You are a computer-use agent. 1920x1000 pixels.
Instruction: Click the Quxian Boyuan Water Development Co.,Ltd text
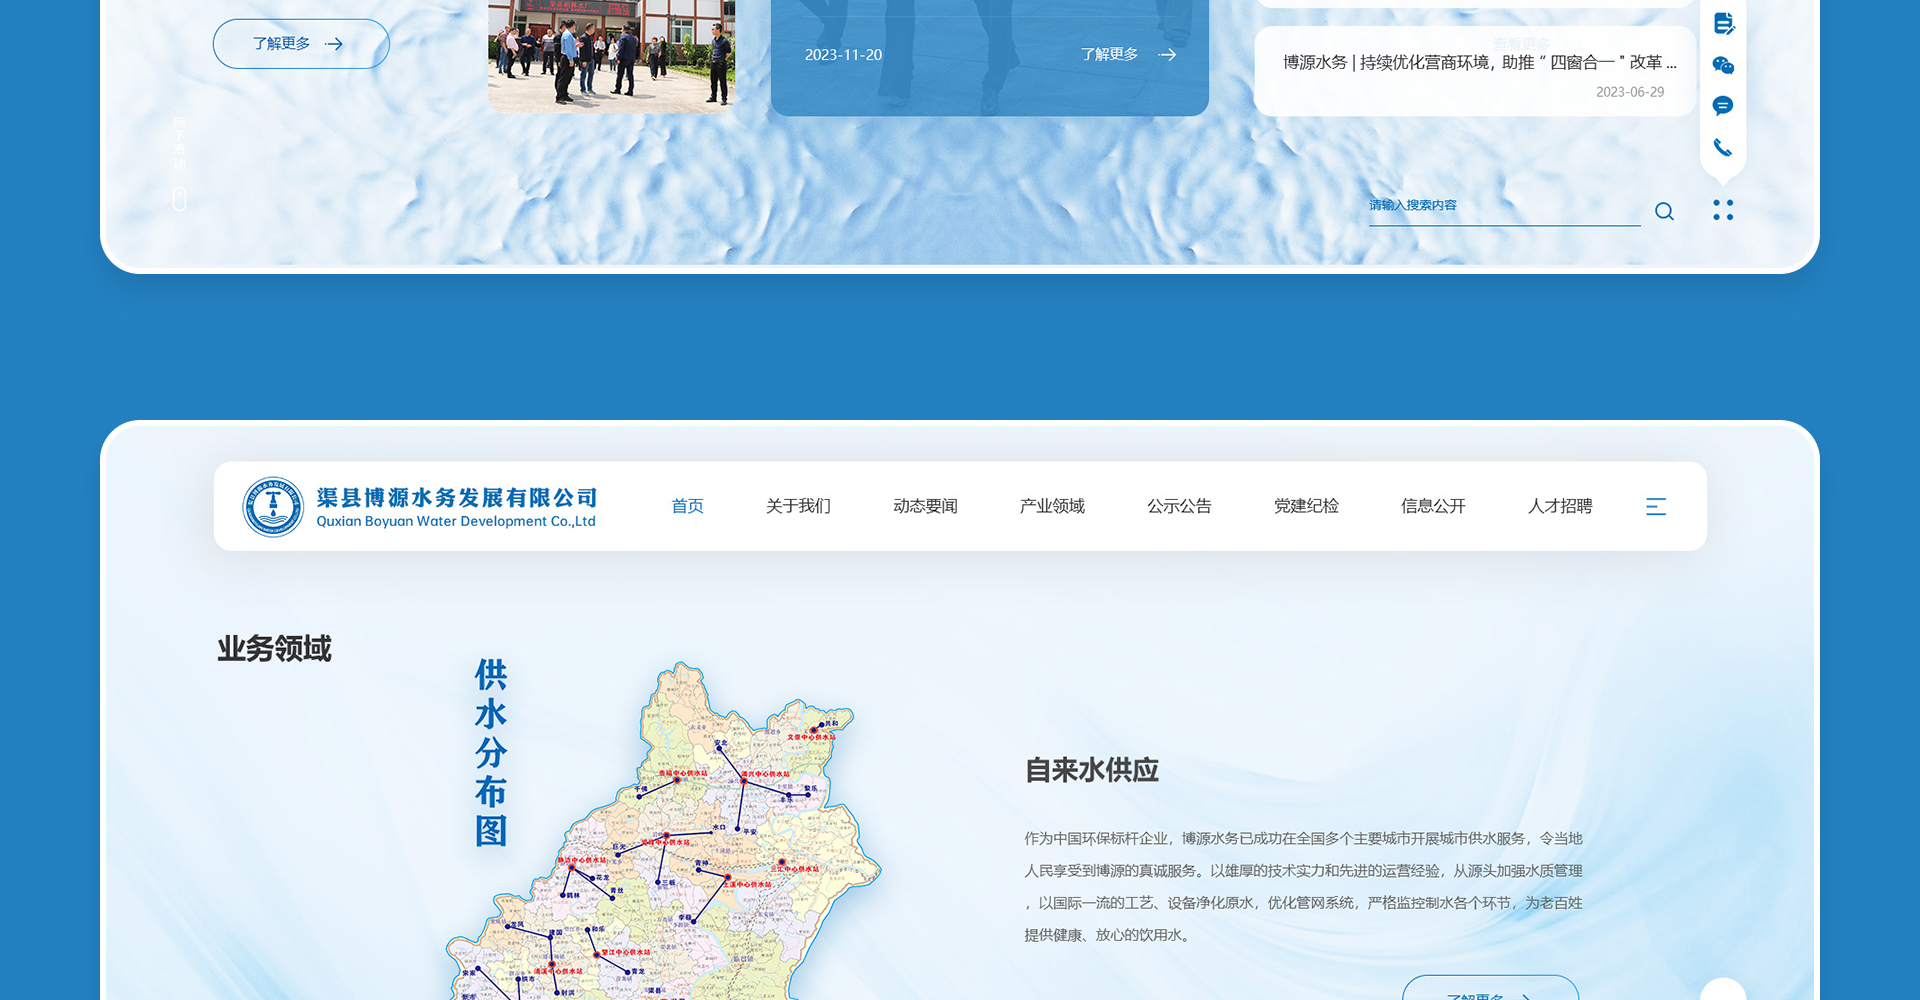pos(456,521)
